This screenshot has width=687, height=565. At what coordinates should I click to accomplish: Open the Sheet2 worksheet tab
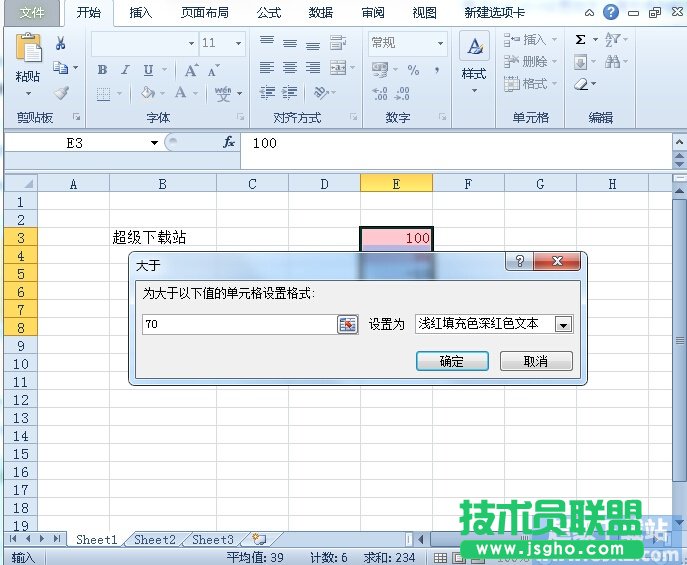point(154,540)
